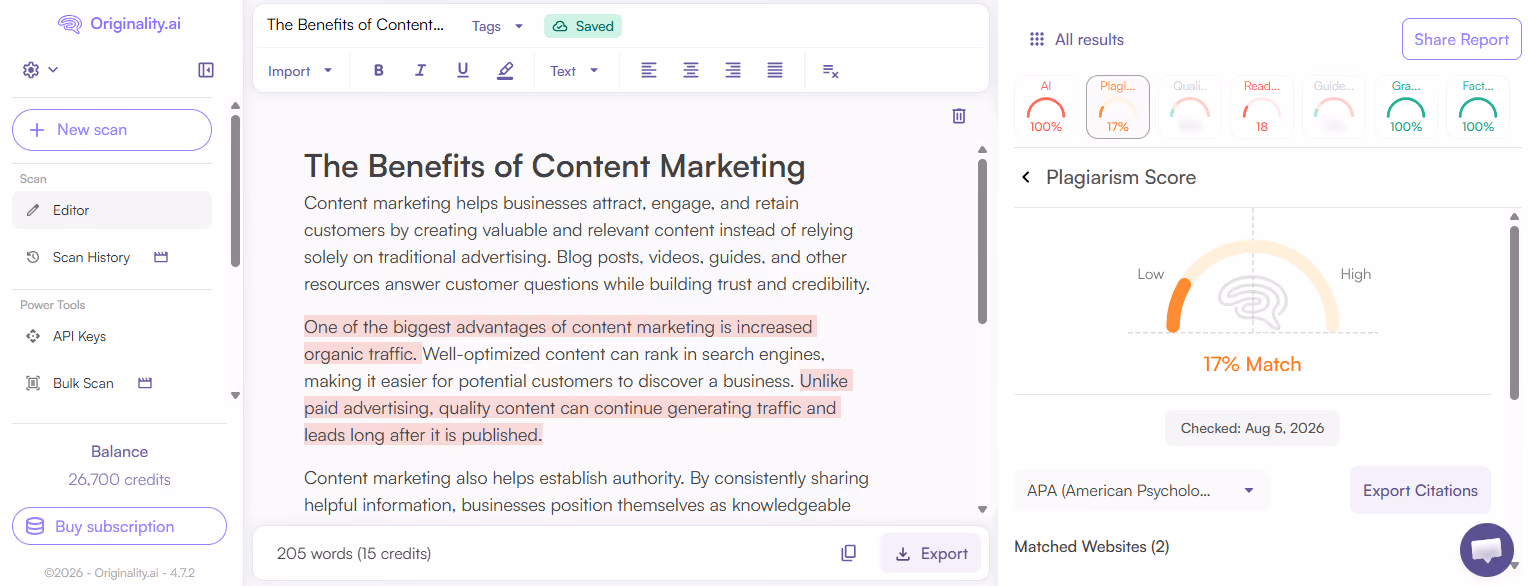The image size is (1528, 586).
Task: Open the Import dropdown
Action: click(300, 71)
